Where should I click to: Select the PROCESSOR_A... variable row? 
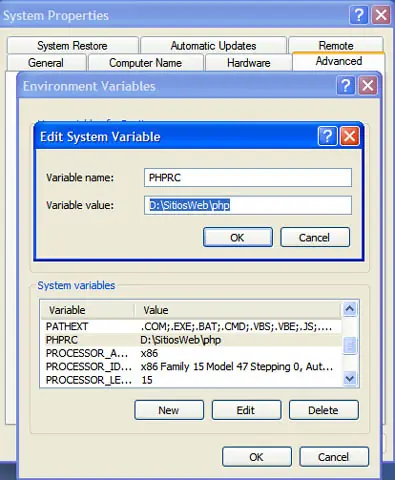click(191, 353)
